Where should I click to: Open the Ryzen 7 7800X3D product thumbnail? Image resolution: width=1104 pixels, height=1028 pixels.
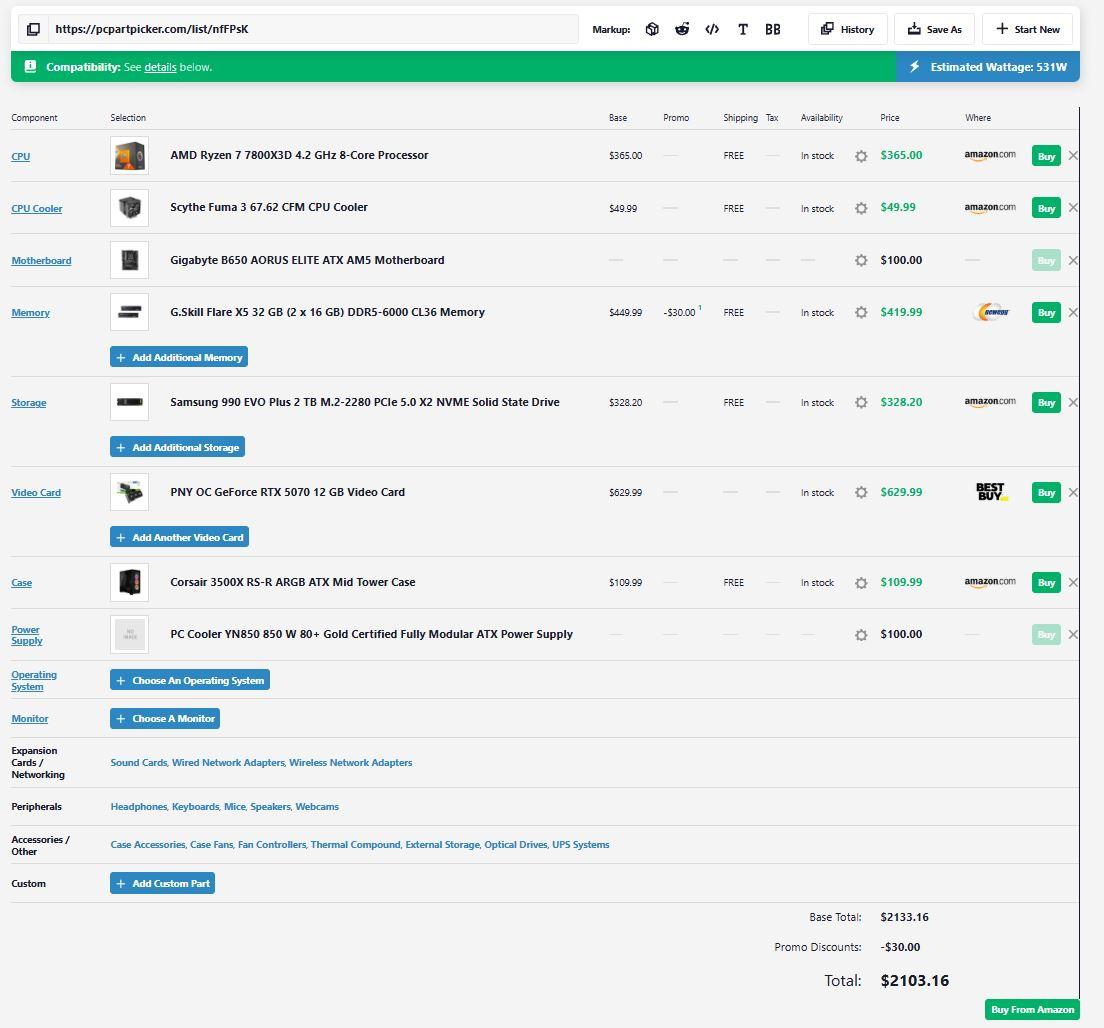click(x=130, y=156)
